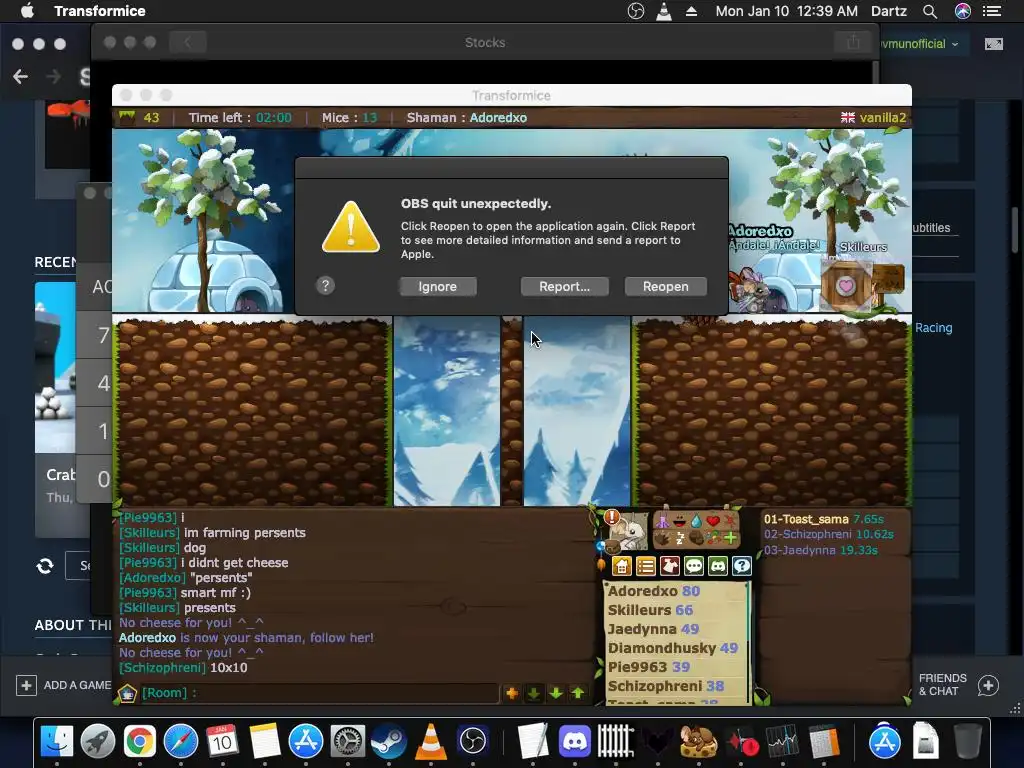Click the chat channel icon beside Room
Viewport: 1024px width, 768px height.
pos(127,693)
